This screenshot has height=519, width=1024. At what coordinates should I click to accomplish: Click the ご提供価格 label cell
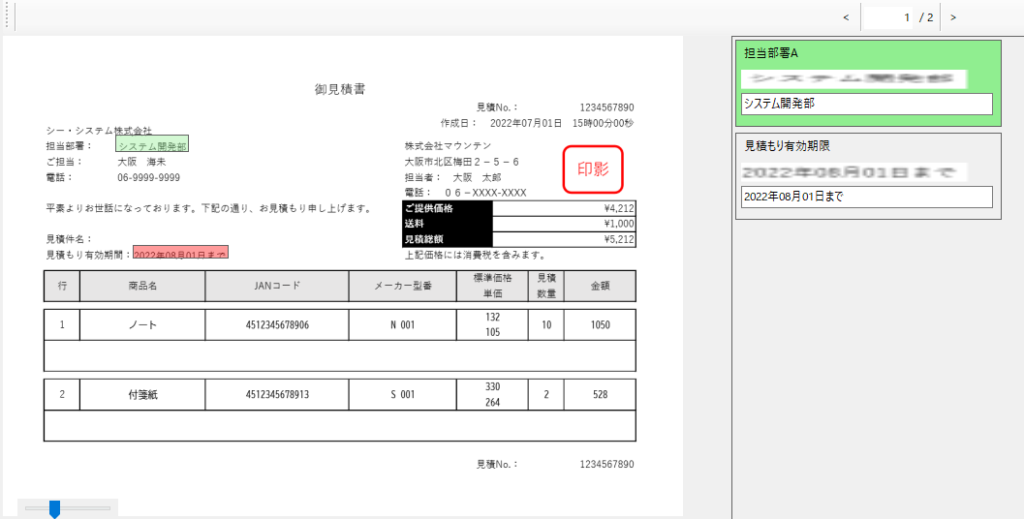(x=447, y=208)
